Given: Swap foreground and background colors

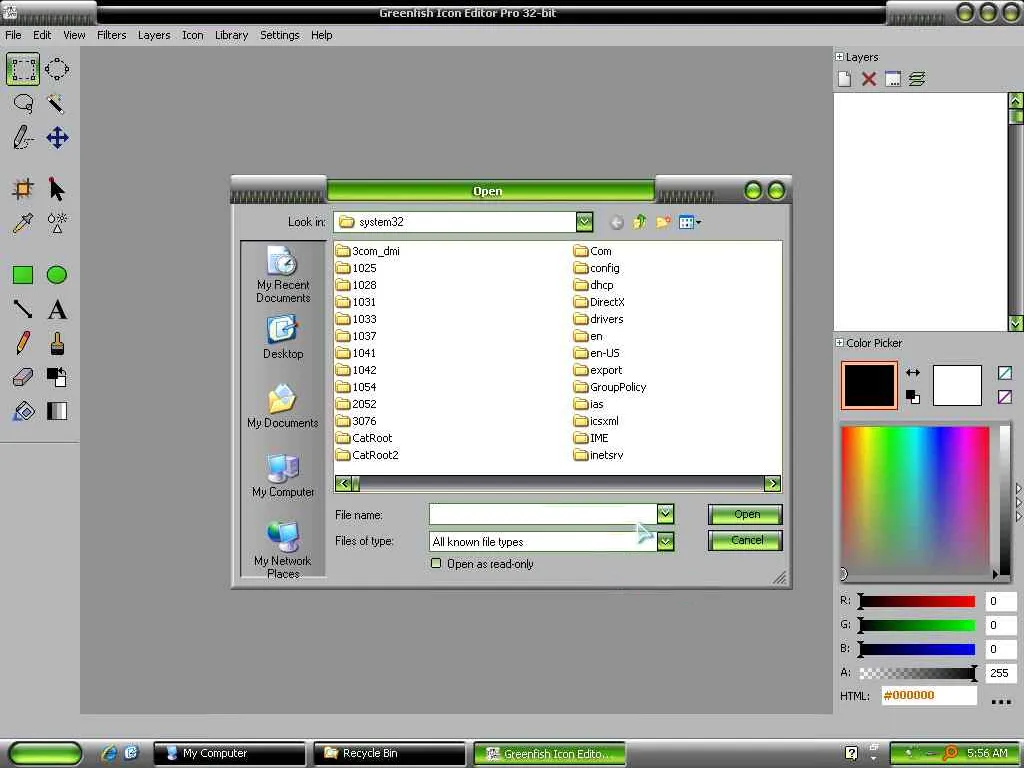Looking at the screenshot, I should click(x=913, y=373).
